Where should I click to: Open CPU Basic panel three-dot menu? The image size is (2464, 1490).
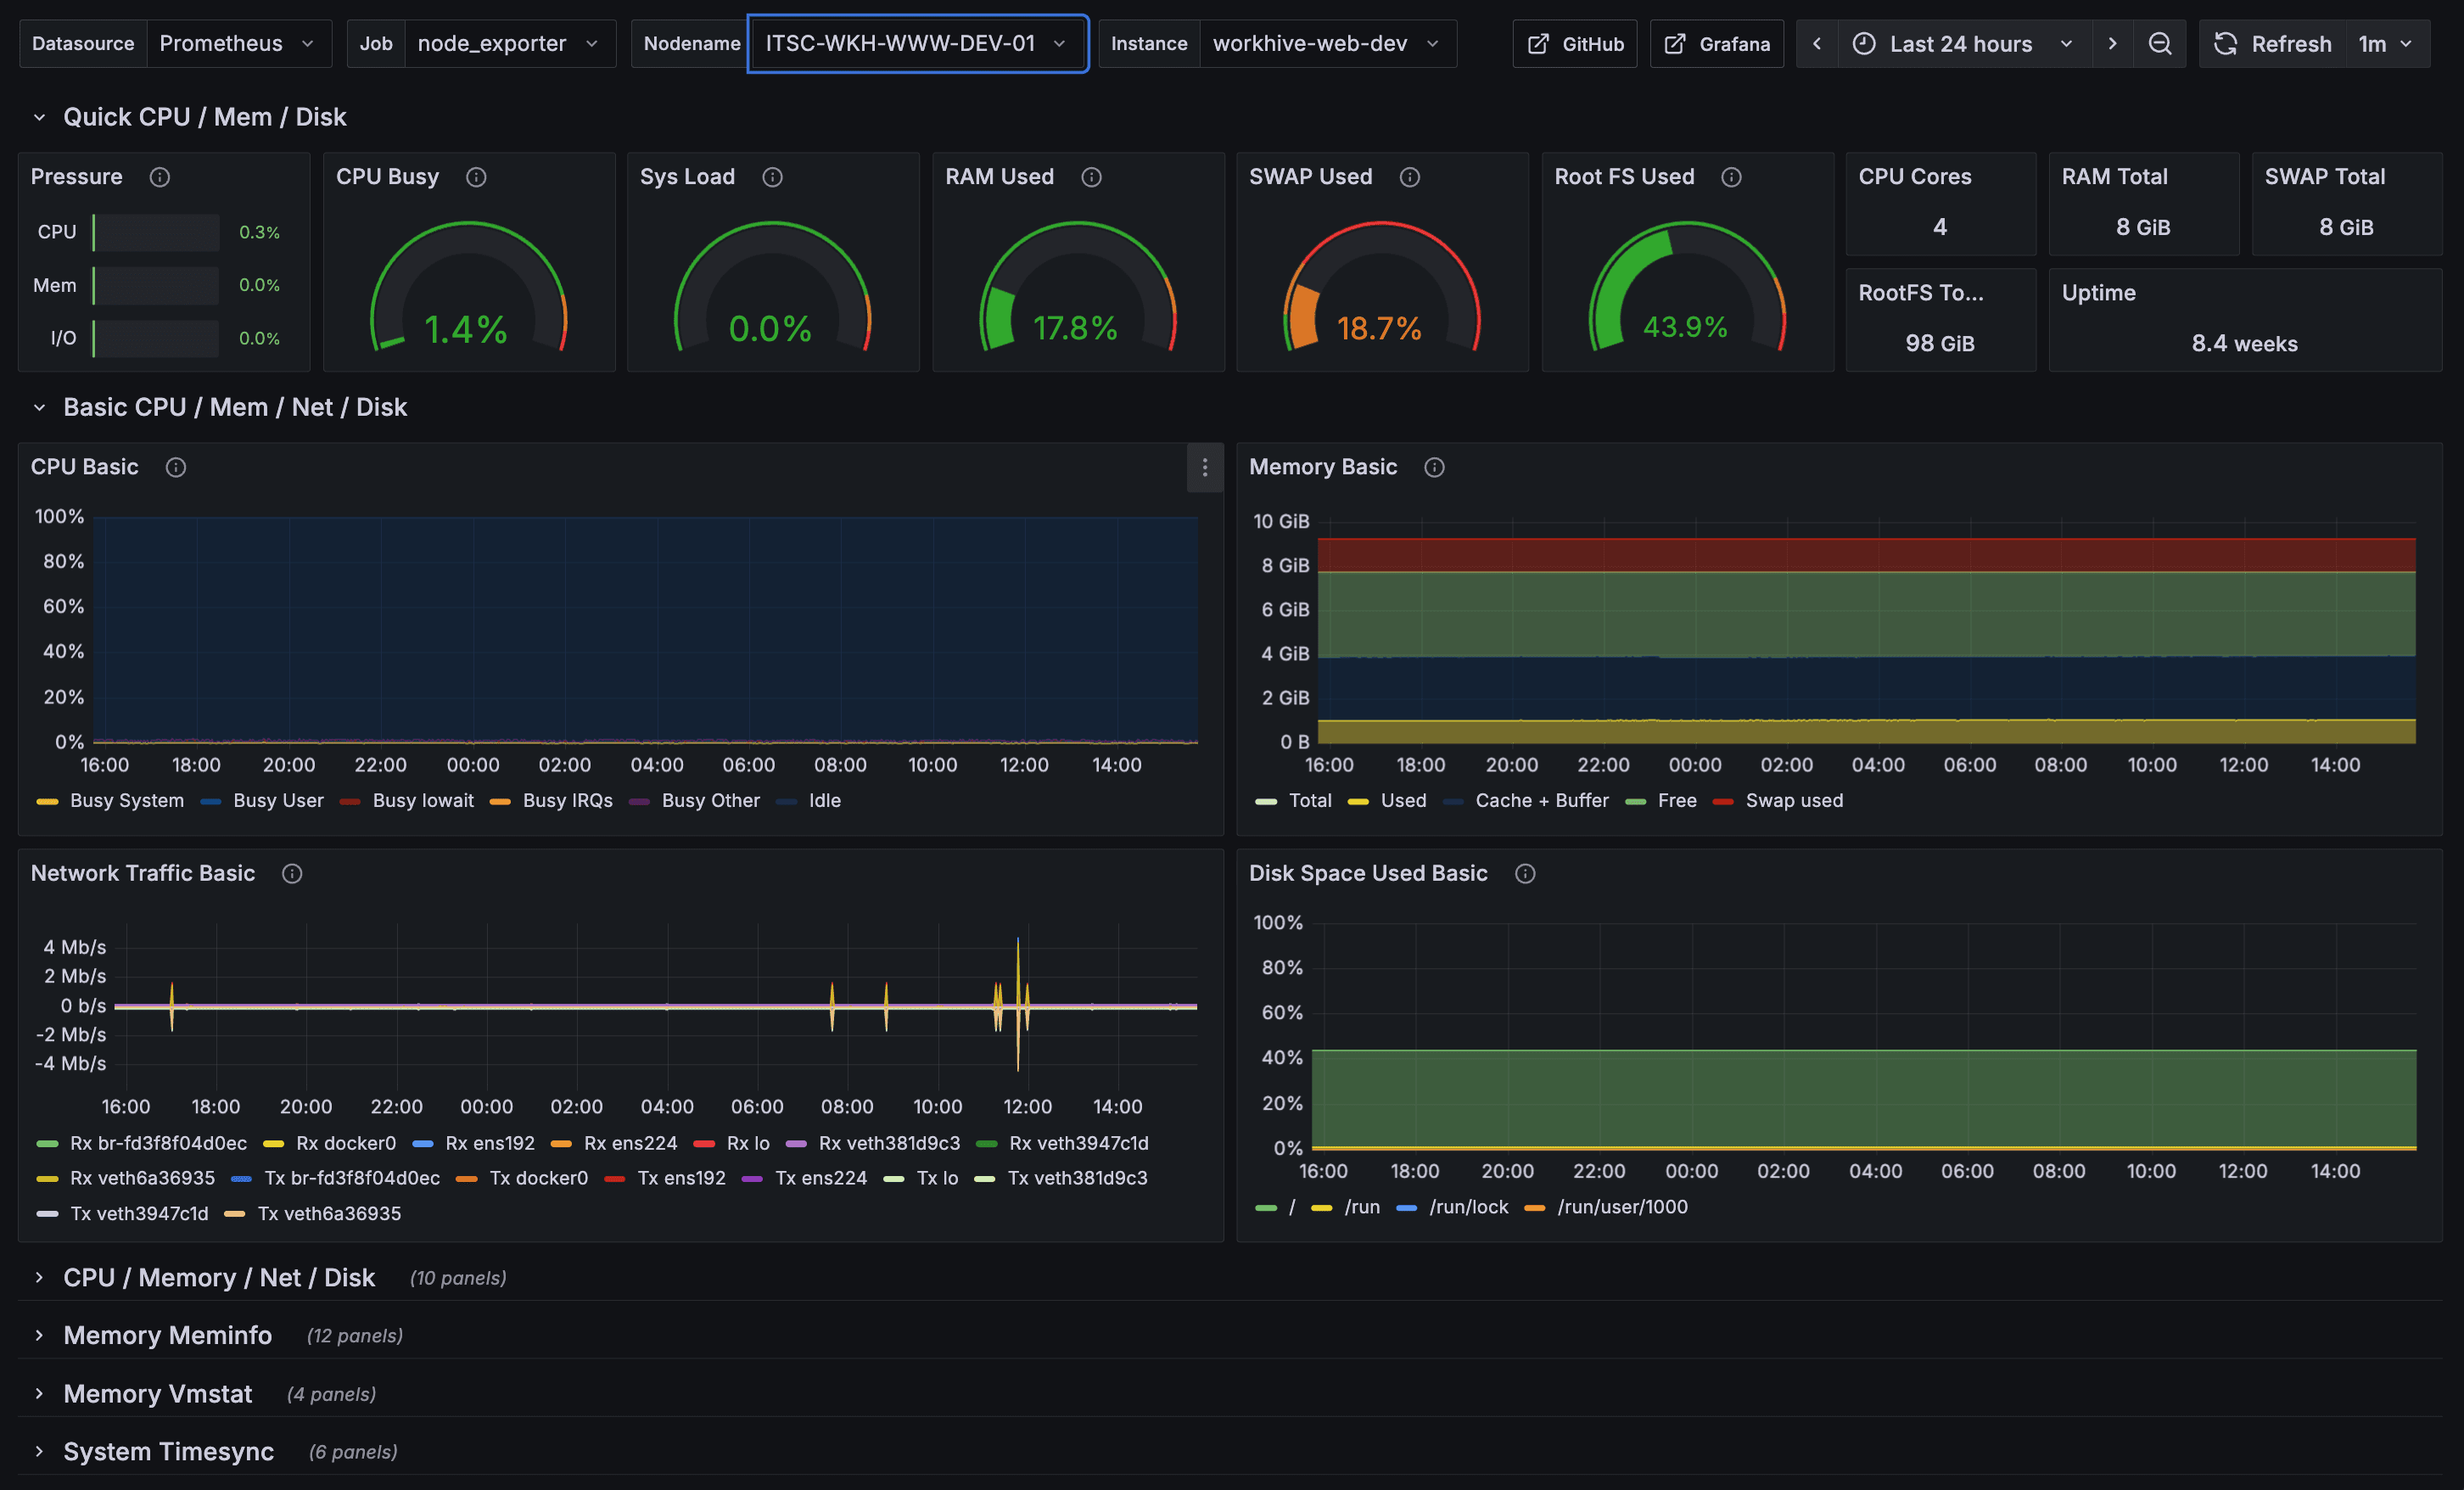point(1204,467)
